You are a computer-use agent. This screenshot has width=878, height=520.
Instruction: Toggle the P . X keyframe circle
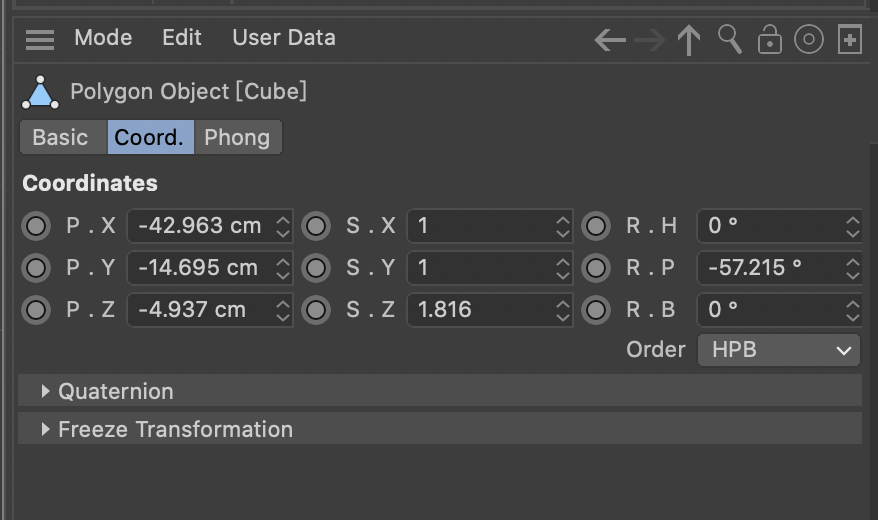pos(36,226)
